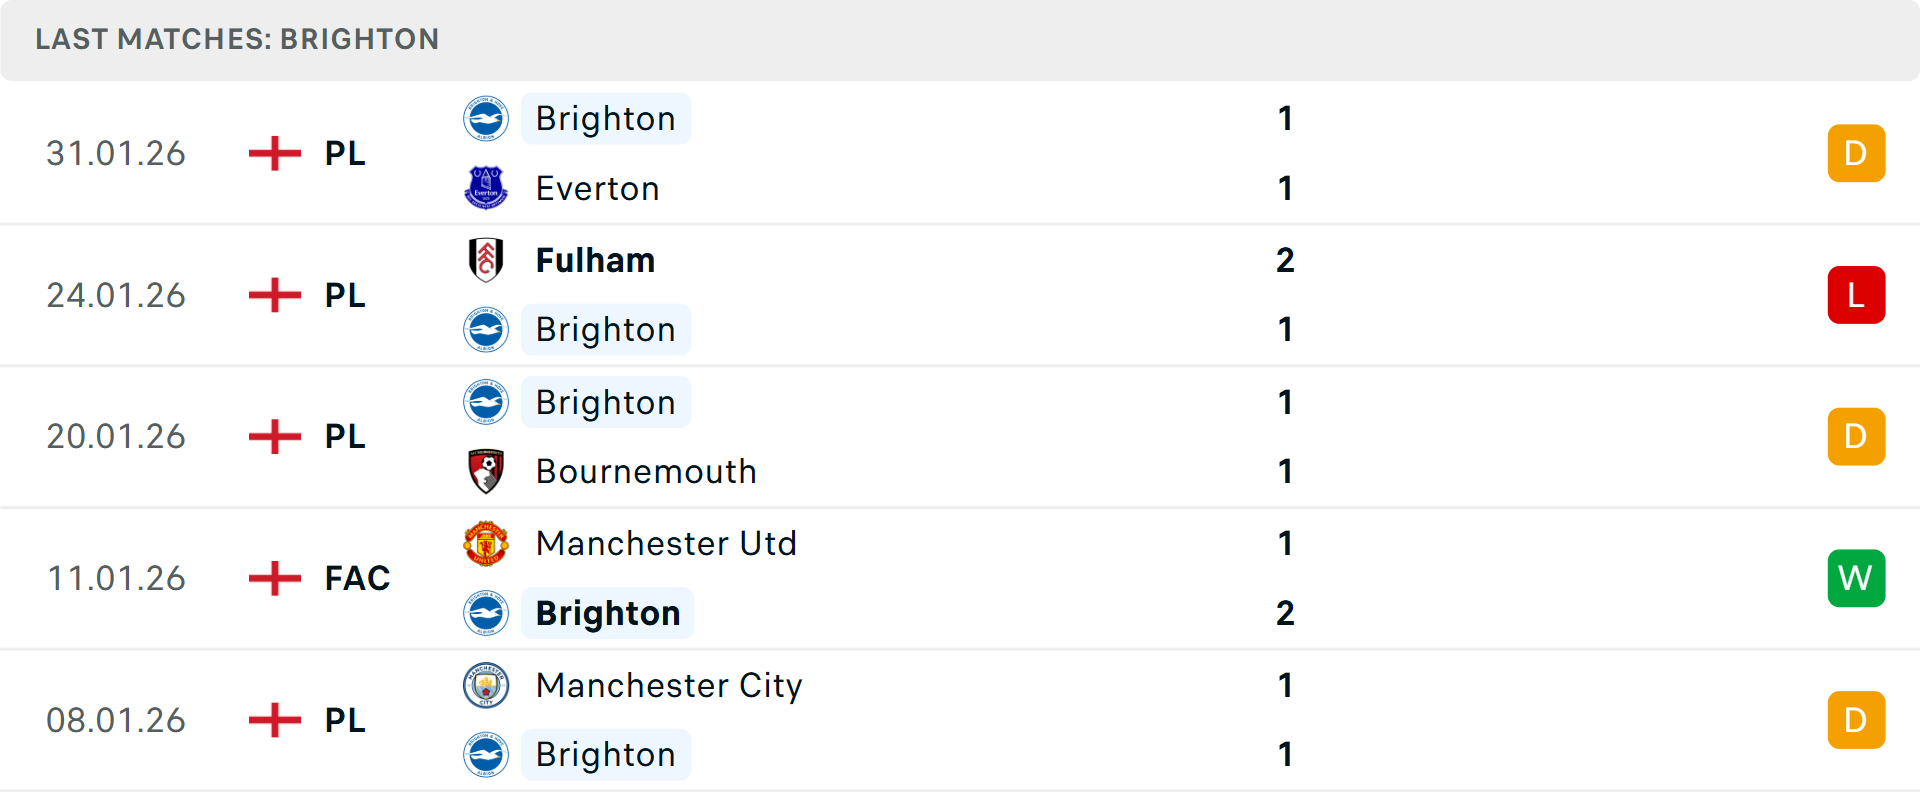
Task: Click the score 2 beside bold Brighton
Action: click(1285, 613)
